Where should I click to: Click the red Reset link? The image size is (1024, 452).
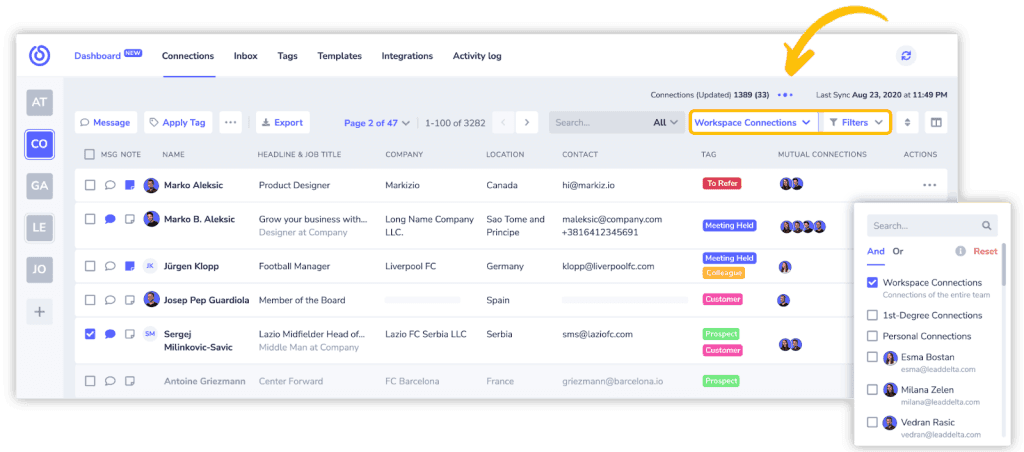pyautogui.click(x=985, y=251)
